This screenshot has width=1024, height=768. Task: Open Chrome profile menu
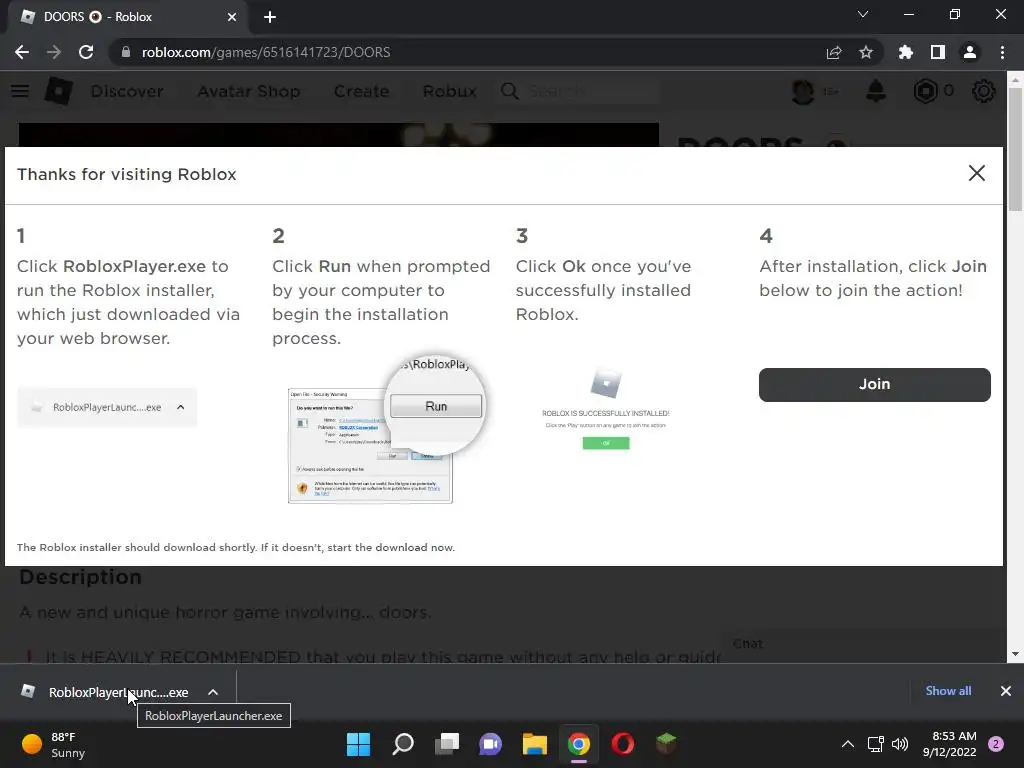(970, 52)
